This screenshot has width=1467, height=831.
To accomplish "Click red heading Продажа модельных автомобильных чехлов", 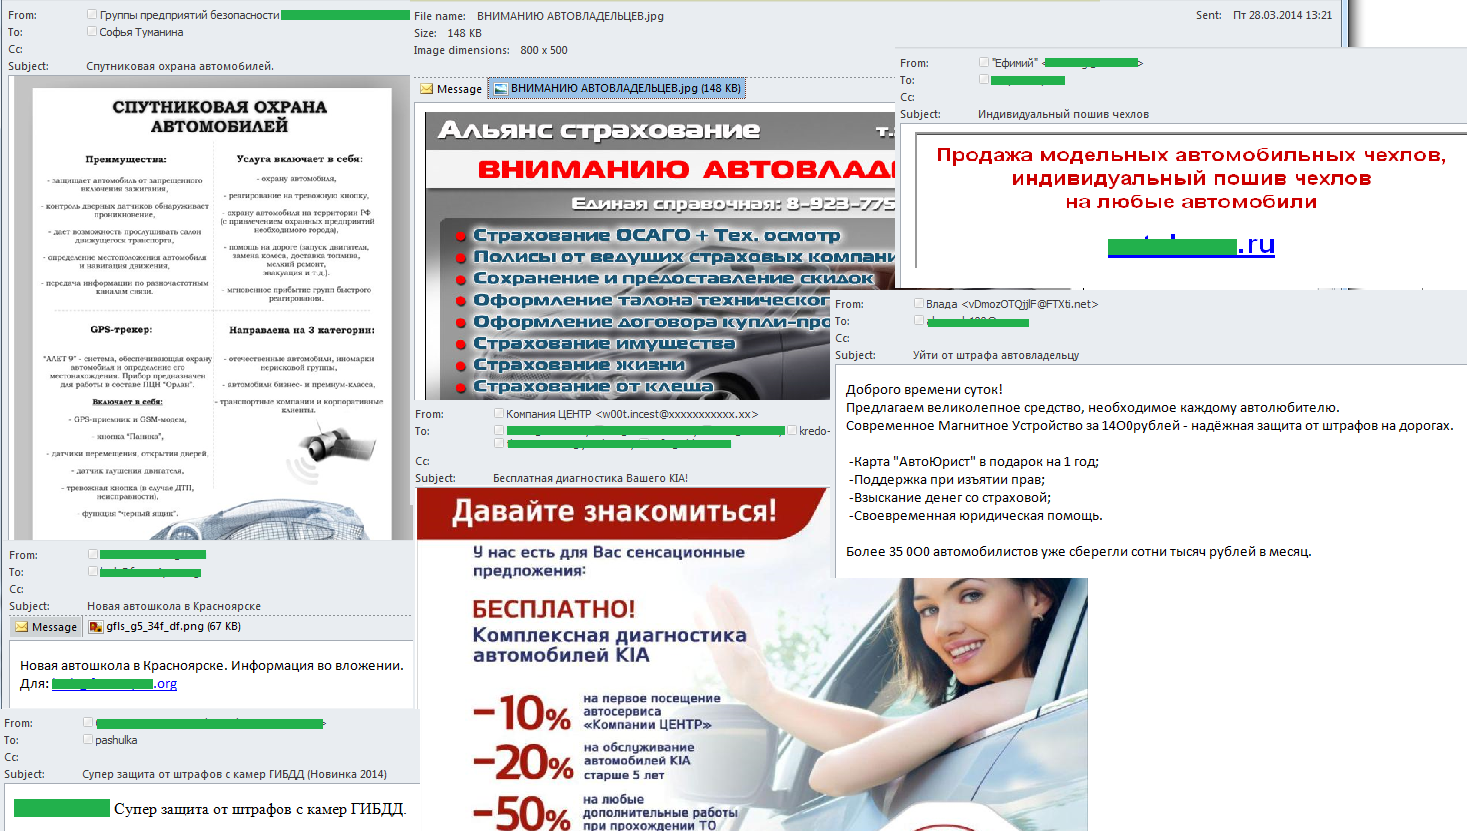I will [1191, 155].
